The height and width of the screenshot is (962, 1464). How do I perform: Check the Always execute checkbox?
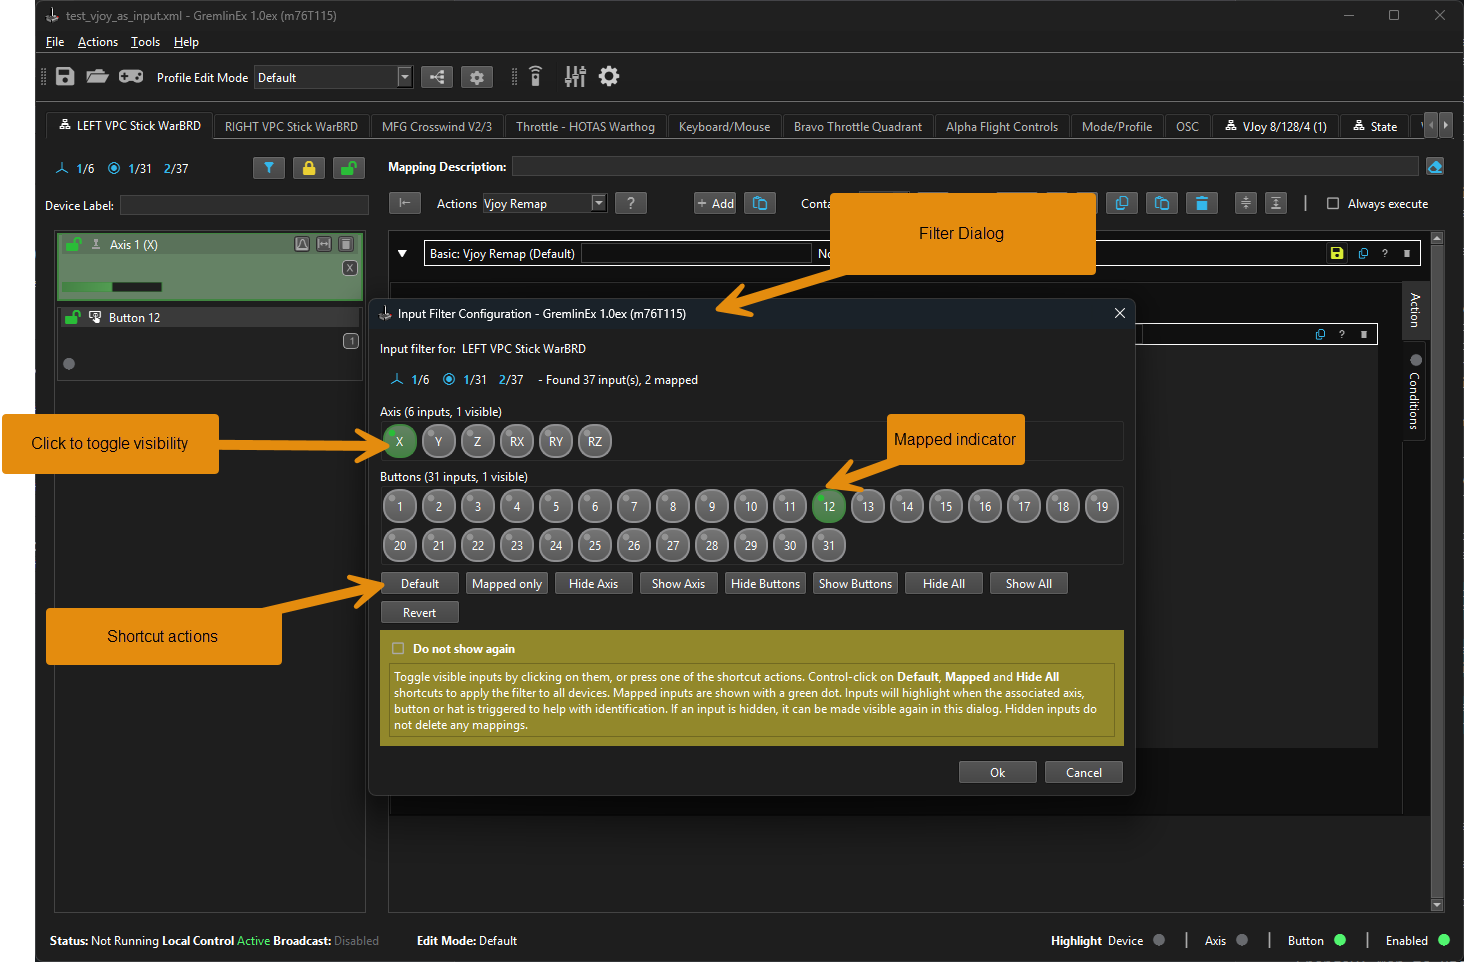1332,204
